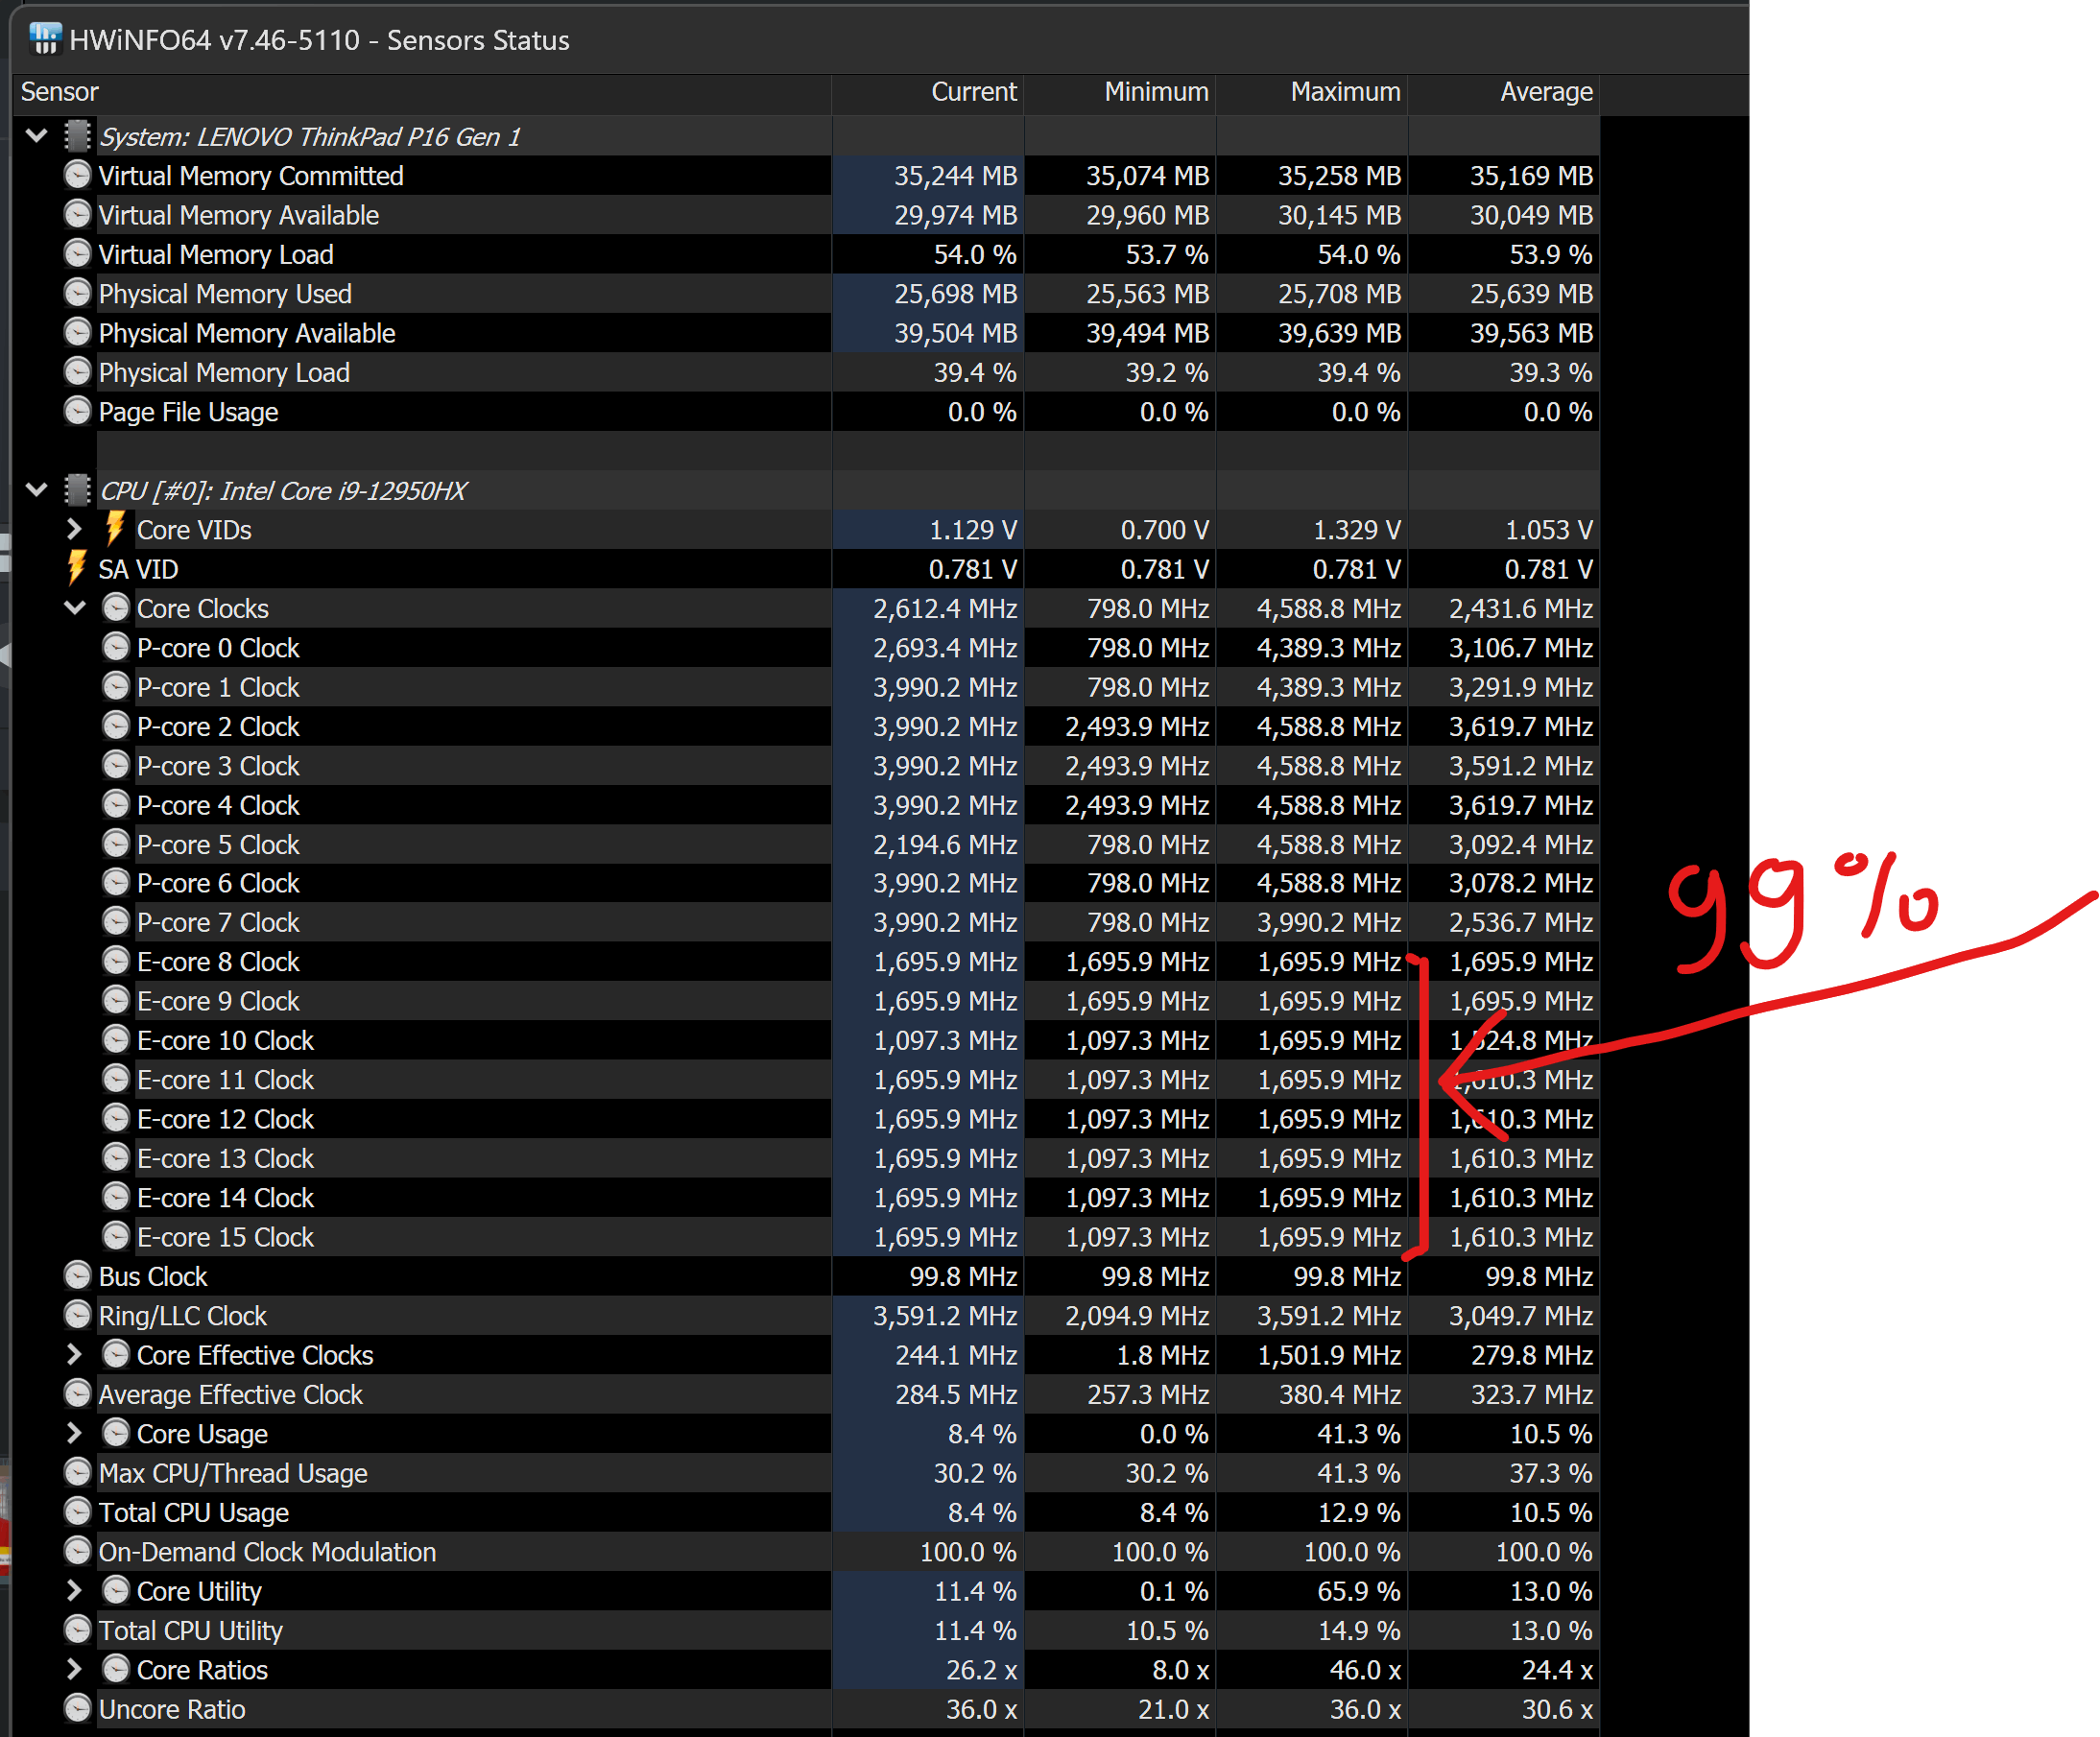Click the CPU i9-12950HX chip icon

77,490
